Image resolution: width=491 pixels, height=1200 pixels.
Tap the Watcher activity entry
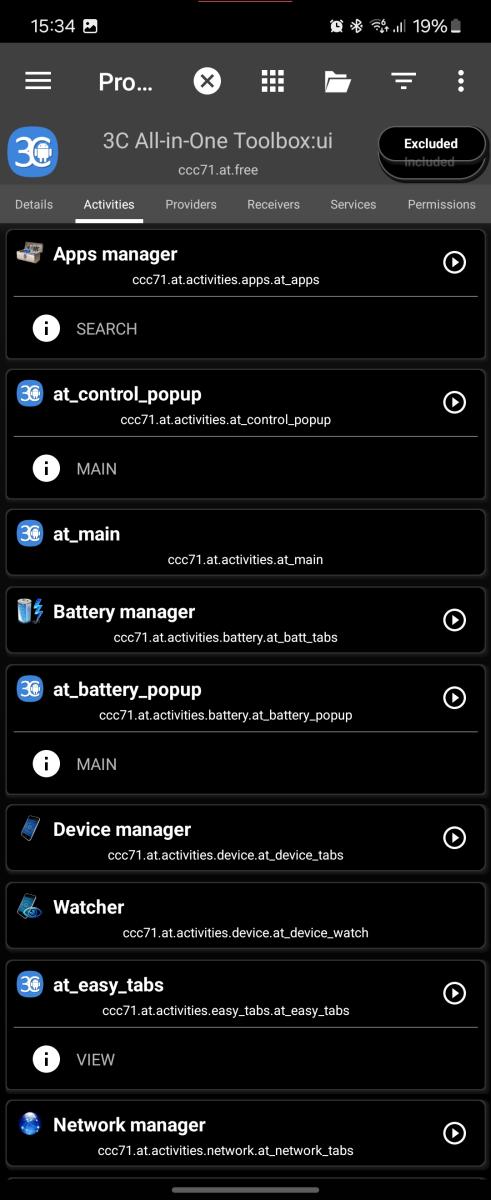(x=246, y=918)
